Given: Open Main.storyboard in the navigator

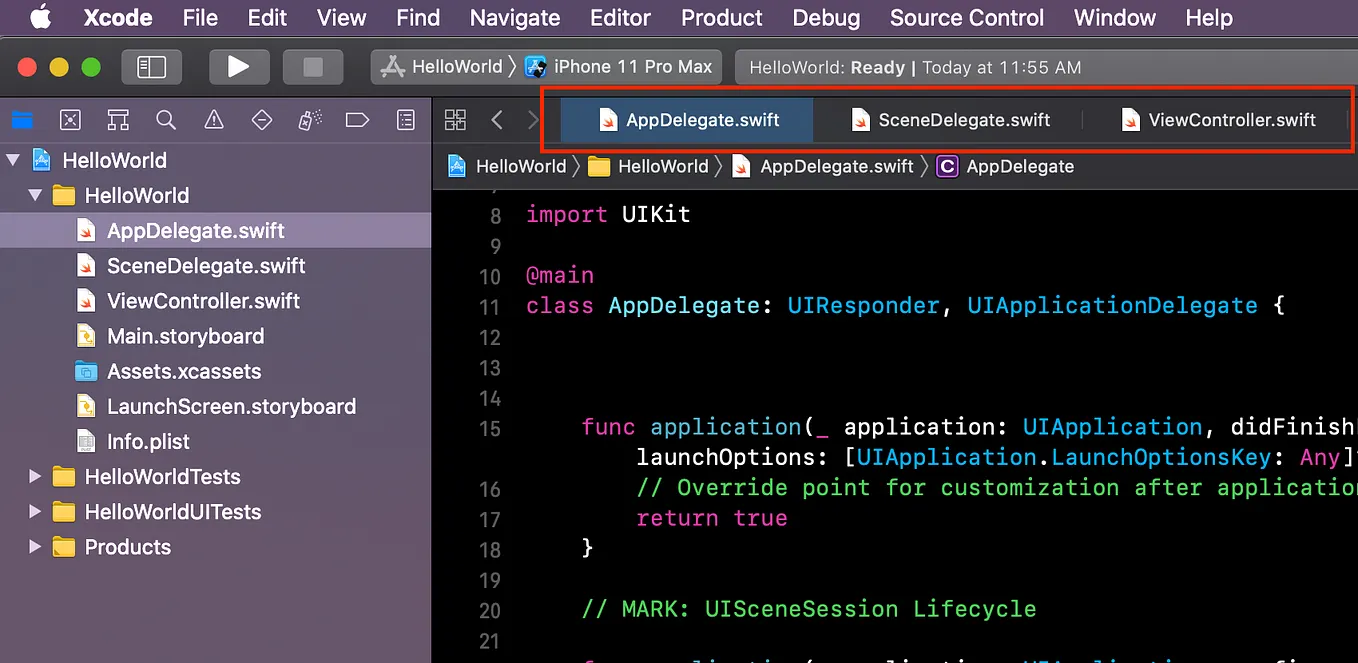Looking at the screenshot, I should point(215,336).
